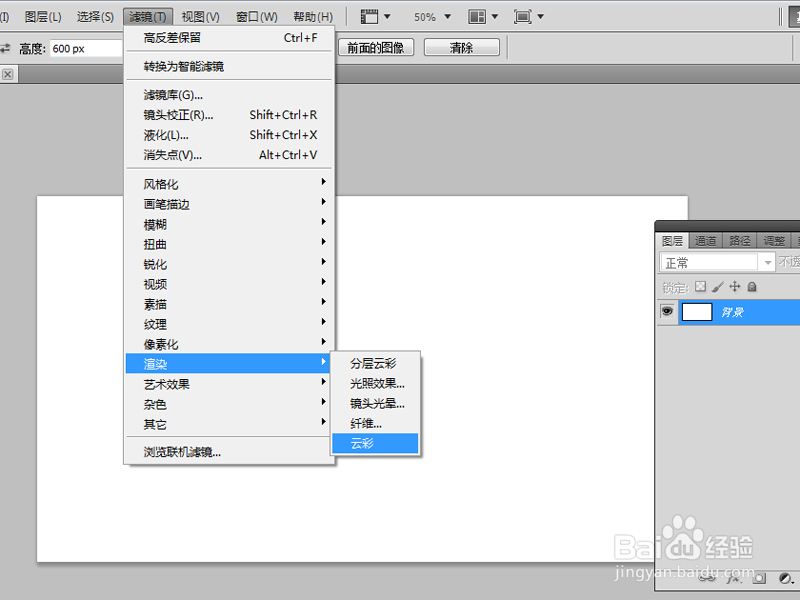Viewport: 800px width, 600px height.
Task: Click the 前面的图像 button
Action: [x=376, y=48]
